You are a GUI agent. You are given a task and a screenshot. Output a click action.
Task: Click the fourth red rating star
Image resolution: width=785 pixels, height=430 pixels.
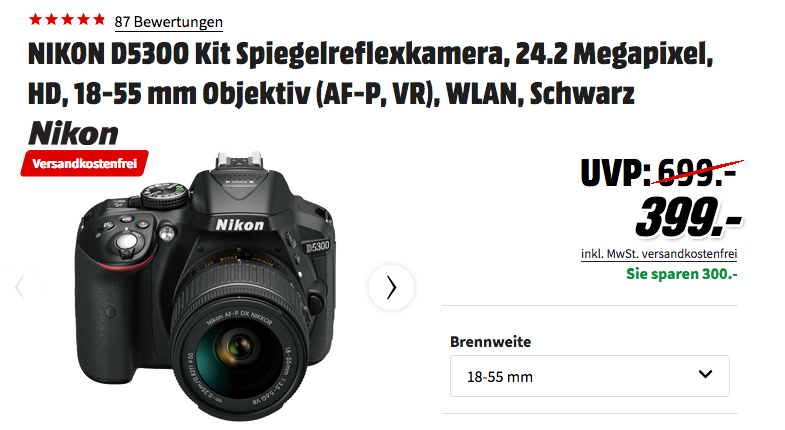(83, 20)
